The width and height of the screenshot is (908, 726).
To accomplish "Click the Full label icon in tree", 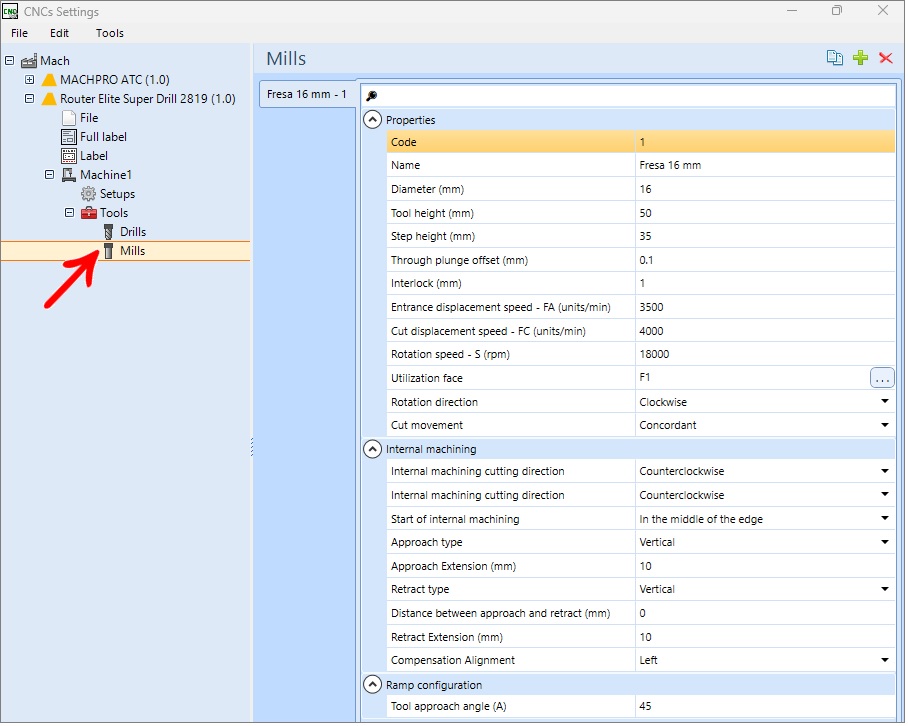I will tap(69, 137).
